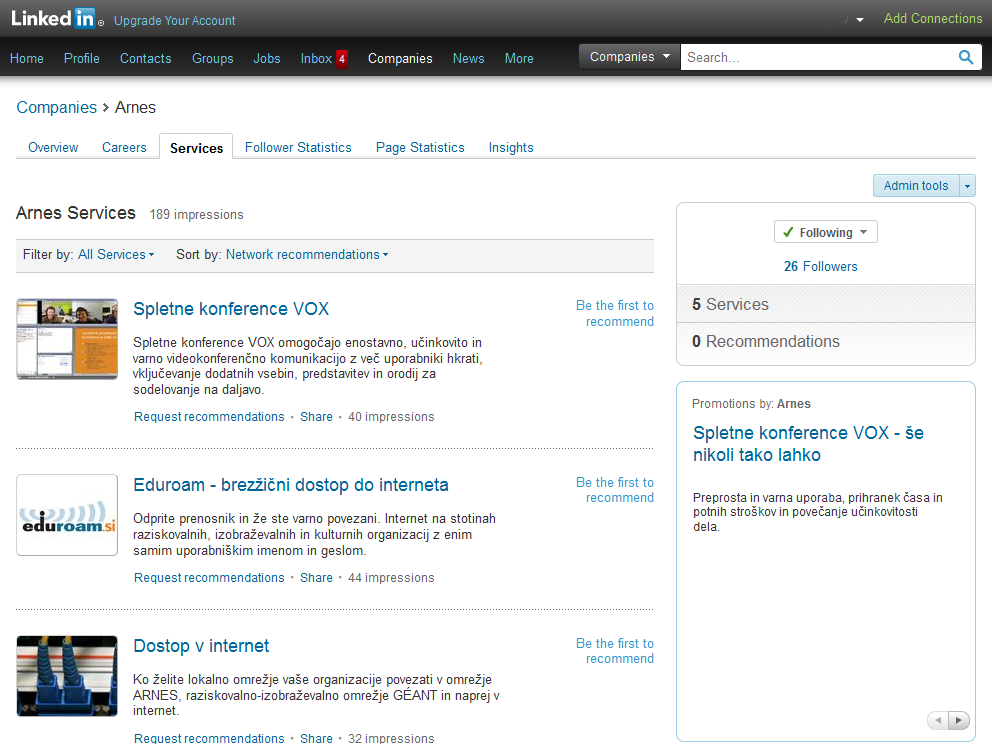
Task: Open Sort by Network recommendations dropdown
Action: [306, 255]
